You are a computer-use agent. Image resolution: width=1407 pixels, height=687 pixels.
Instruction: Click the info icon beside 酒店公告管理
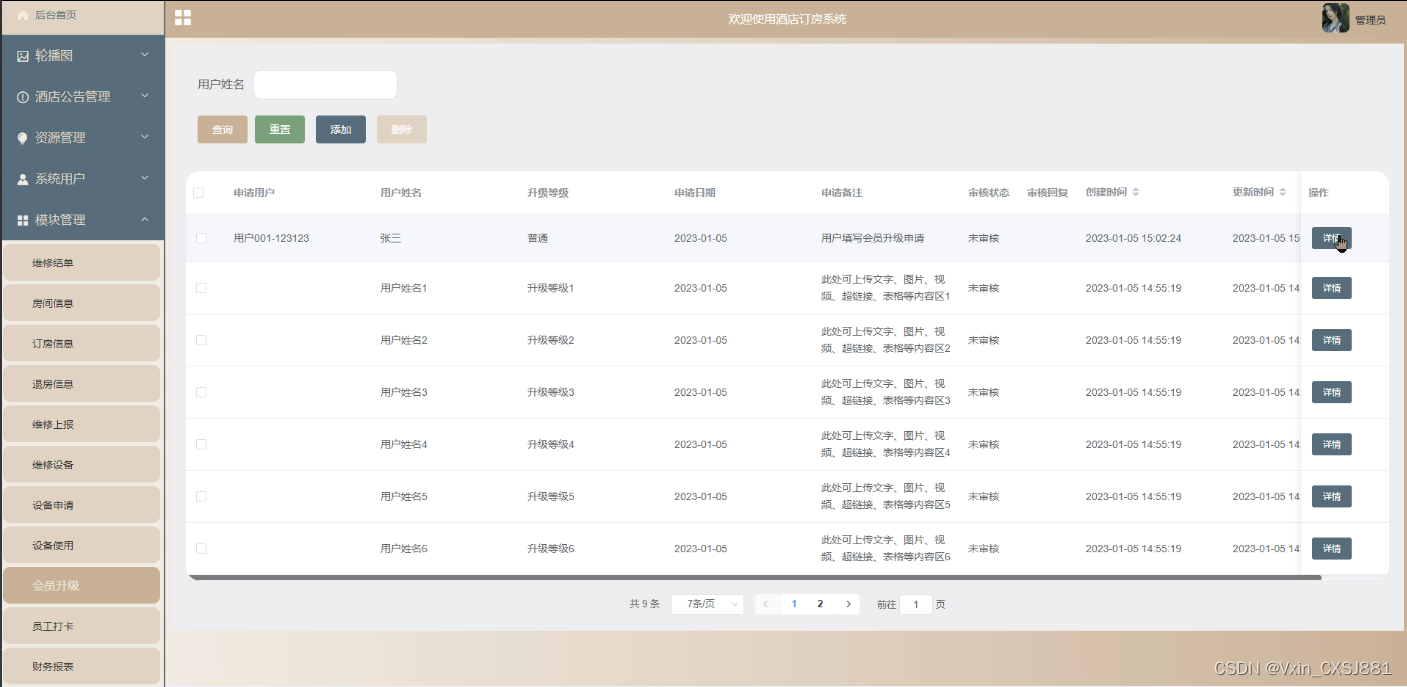tap(23, 97)
